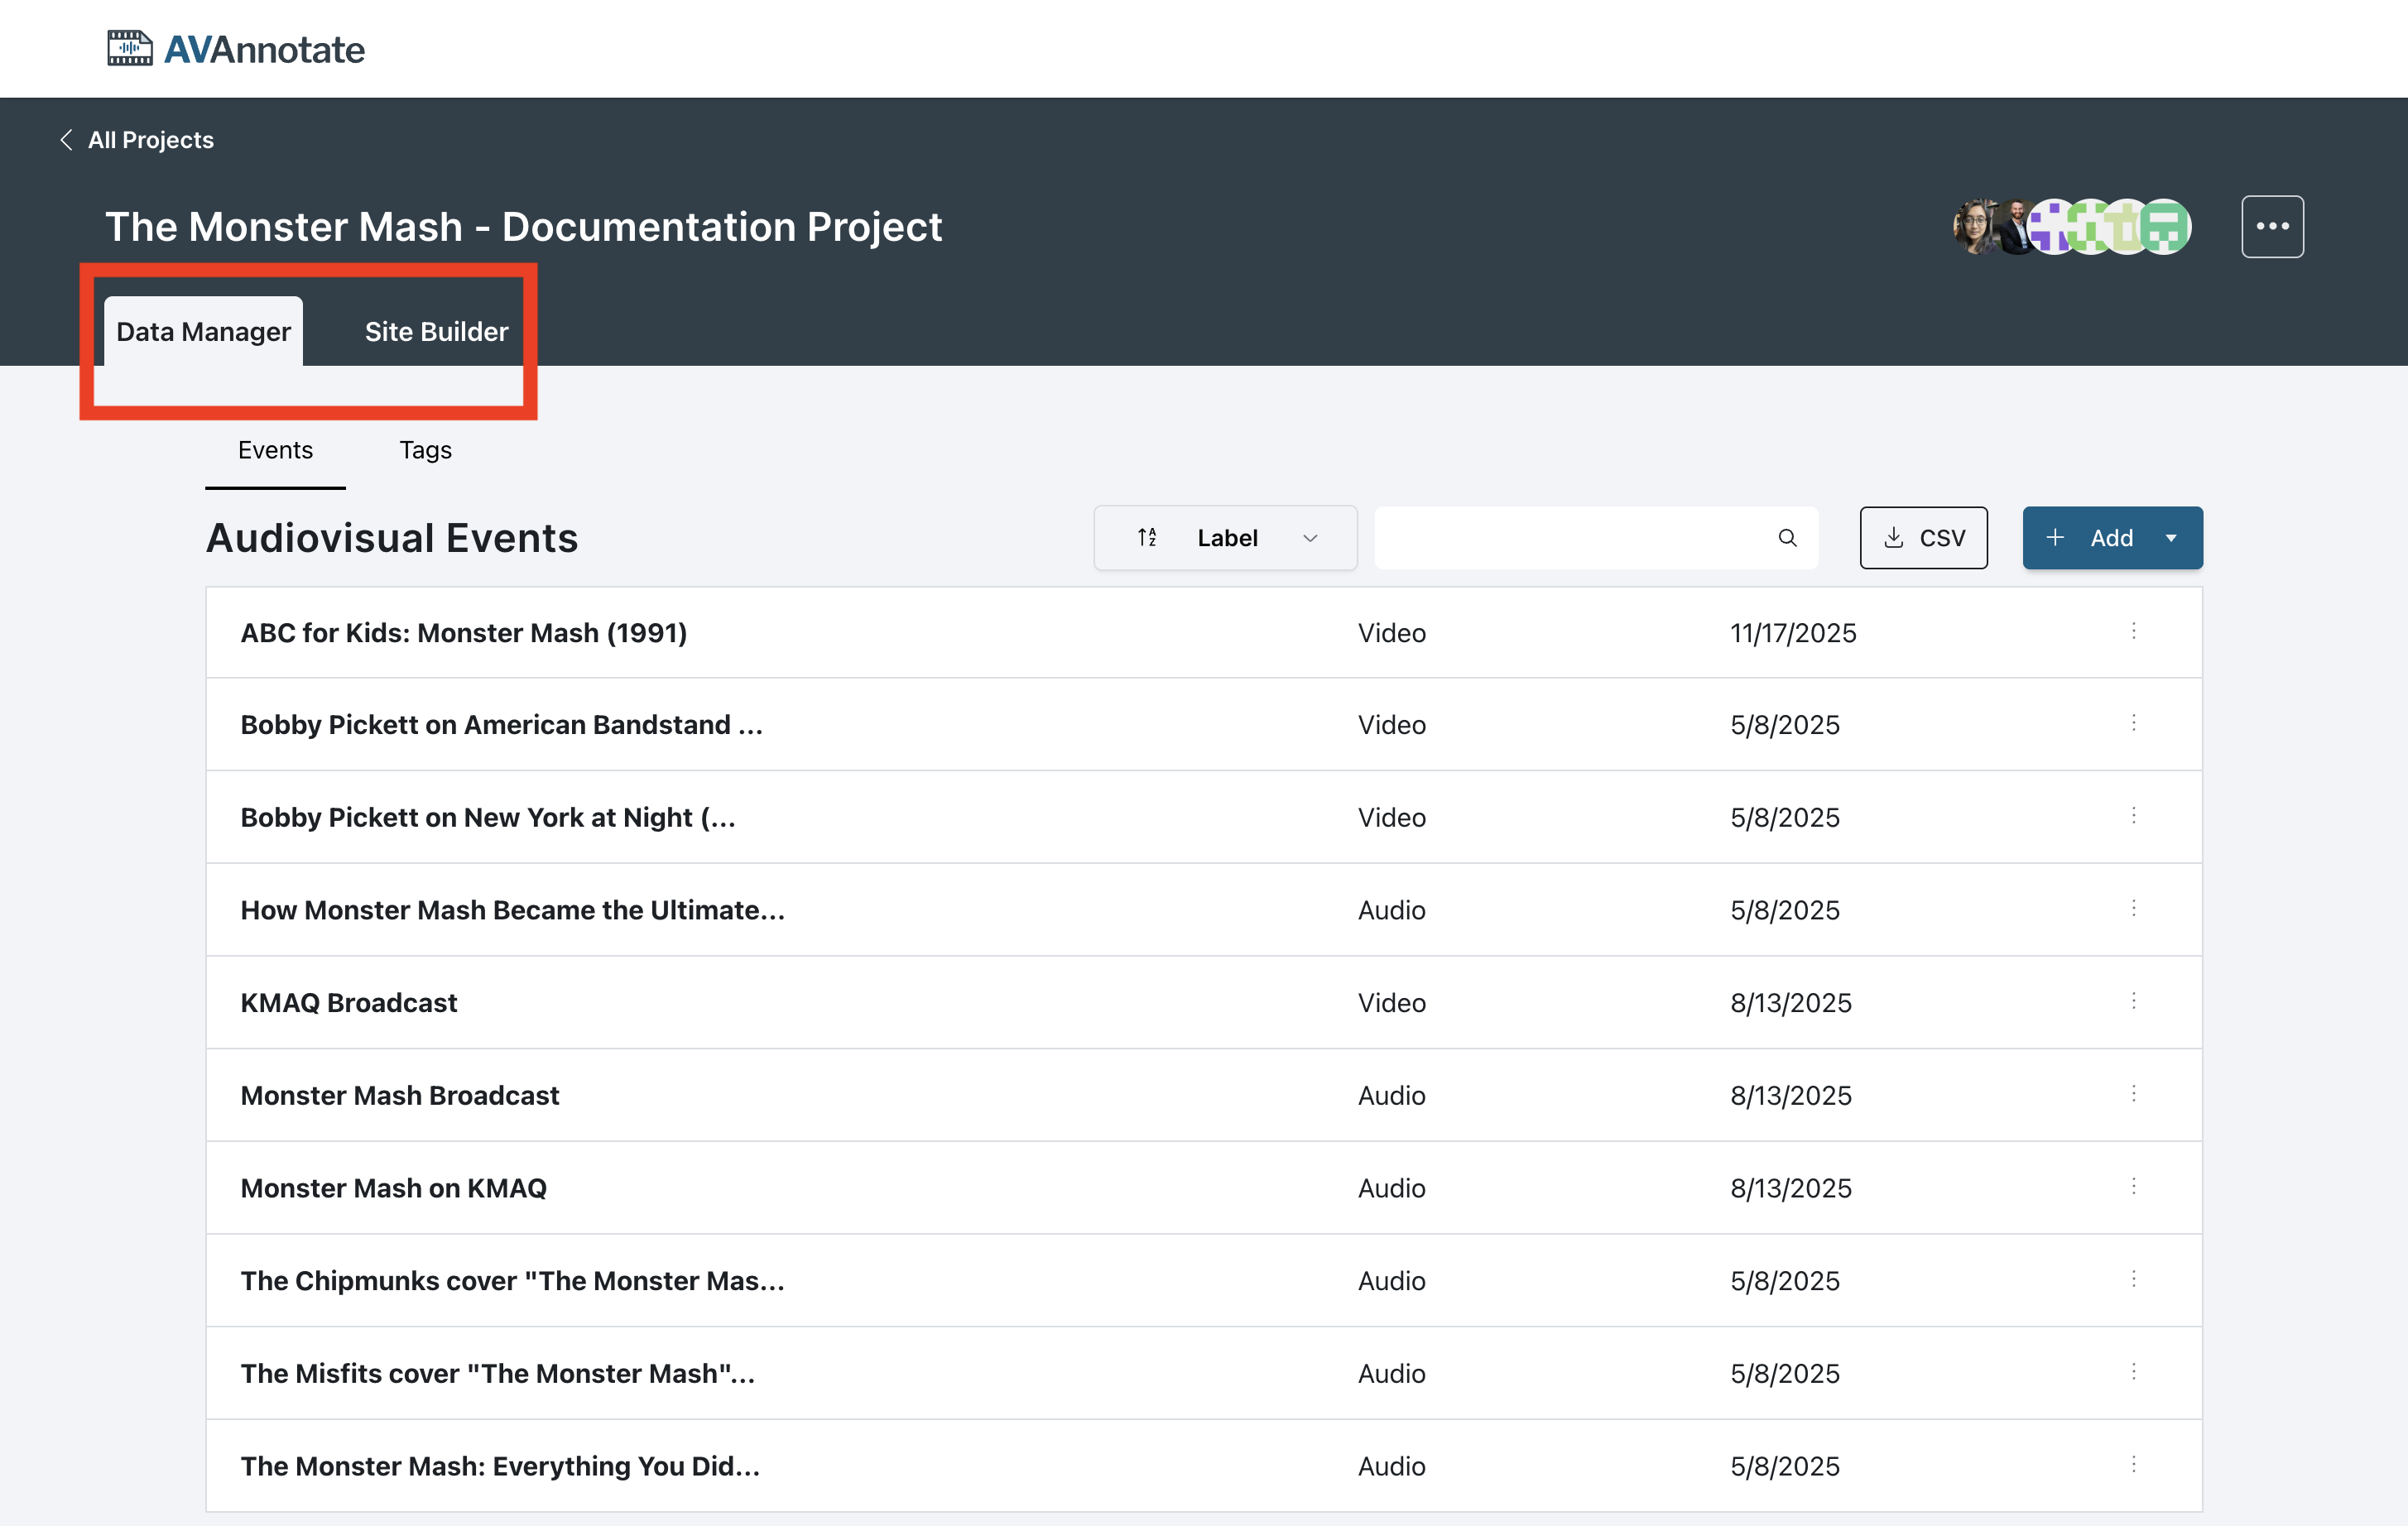The image size is (2408, 1526).
Task: Expand the Add button dropdown arrow
Action: [x=2171, y=538]
